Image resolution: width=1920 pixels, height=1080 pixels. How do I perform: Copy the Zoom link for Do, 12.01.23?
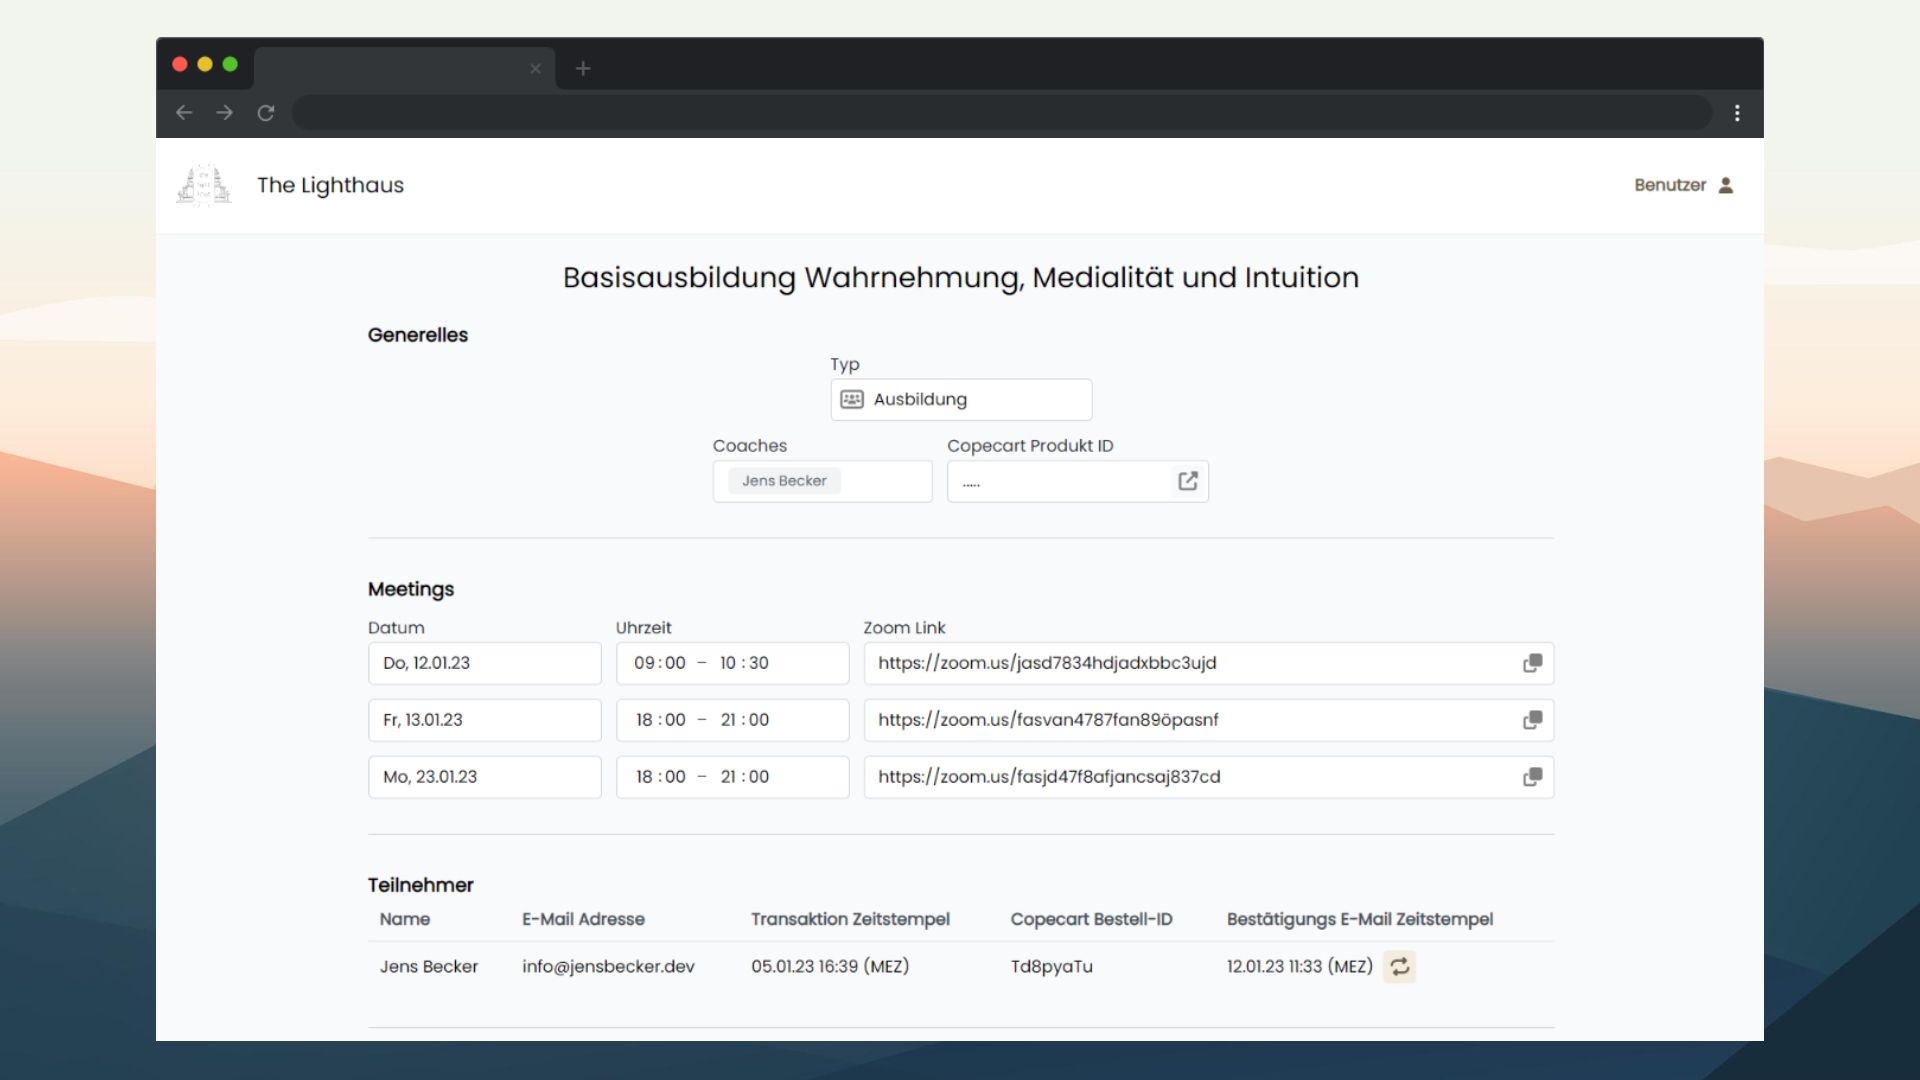tap(1531, 663)
